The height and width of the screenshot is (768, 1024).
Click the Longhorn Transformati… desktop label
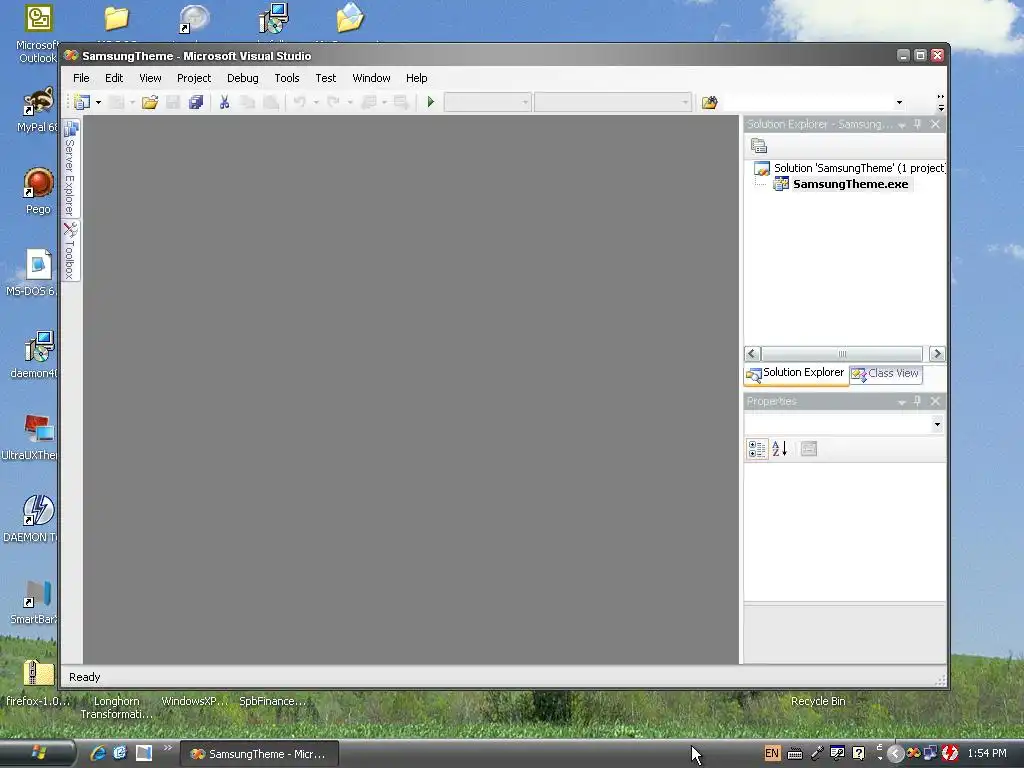click(117, 707)
